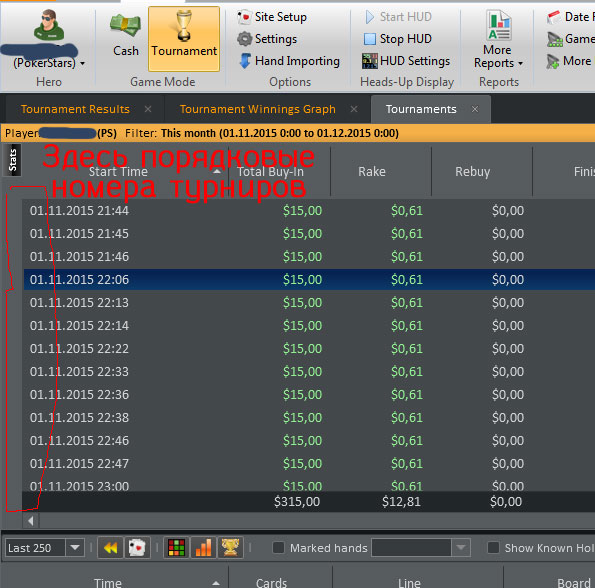Image resolution: width=595 pixels, height=588 pixels.
Task: Close the Tournament Results tab
Action: 148,109
